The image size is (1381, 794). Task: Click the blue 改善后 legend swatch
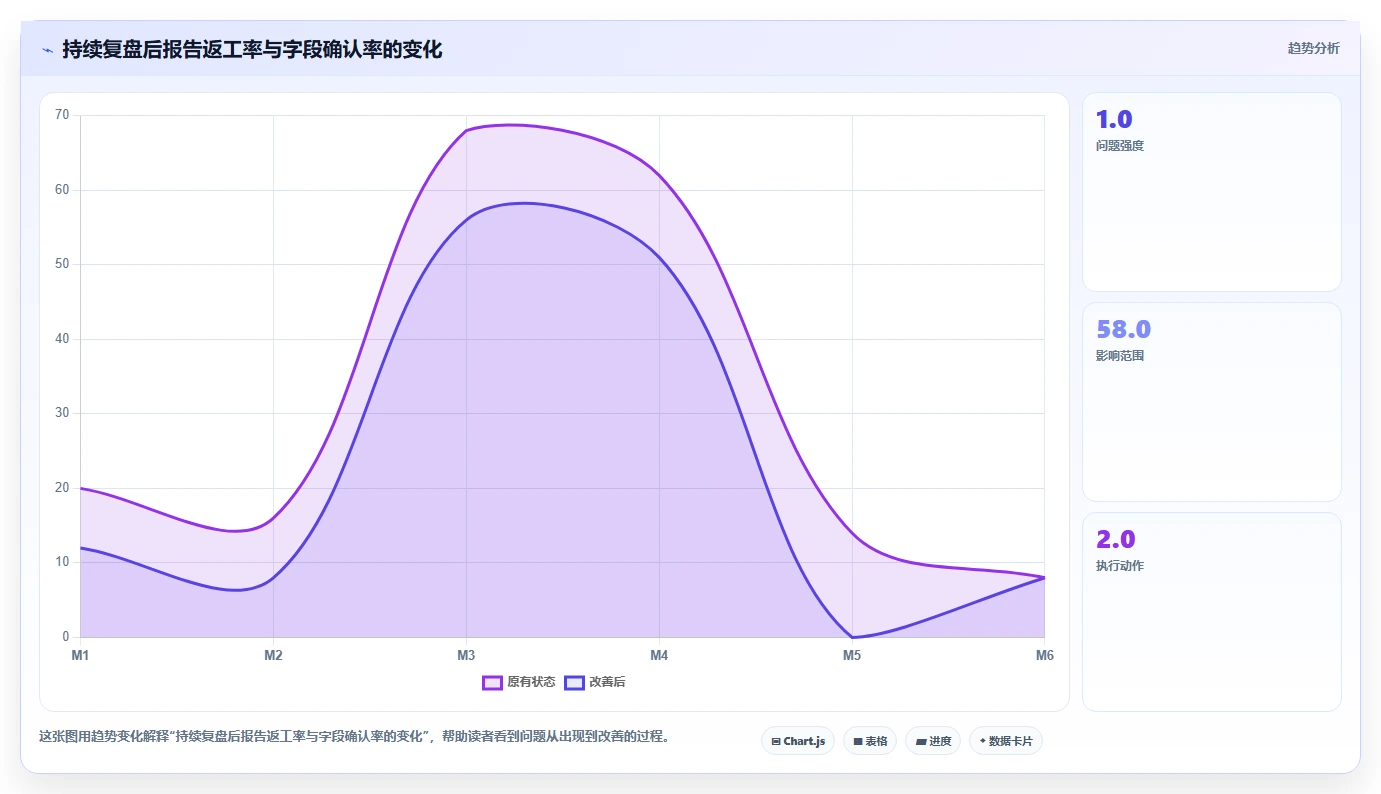coord(574,682)
